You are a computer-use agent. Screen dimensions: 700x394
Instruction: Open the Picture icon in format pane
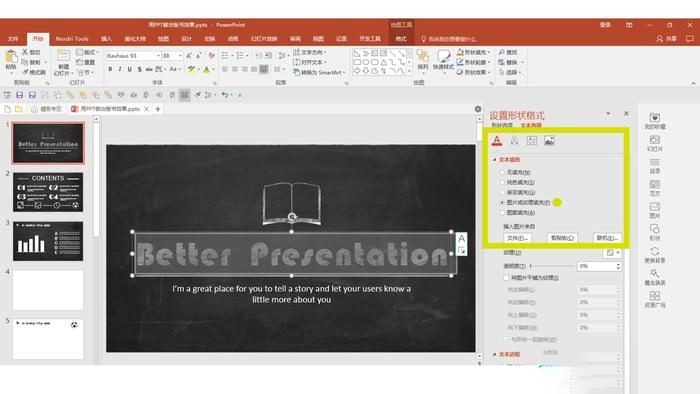click(x=549, y=141)
